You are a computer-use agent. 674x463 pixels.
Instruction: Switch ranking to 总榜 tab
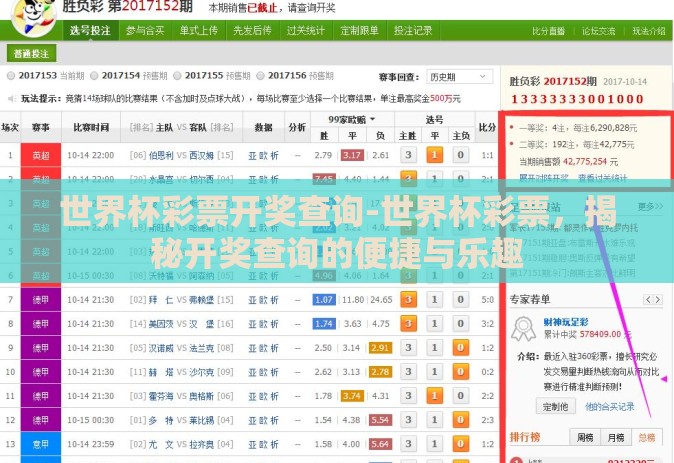[x=647, y=437]
